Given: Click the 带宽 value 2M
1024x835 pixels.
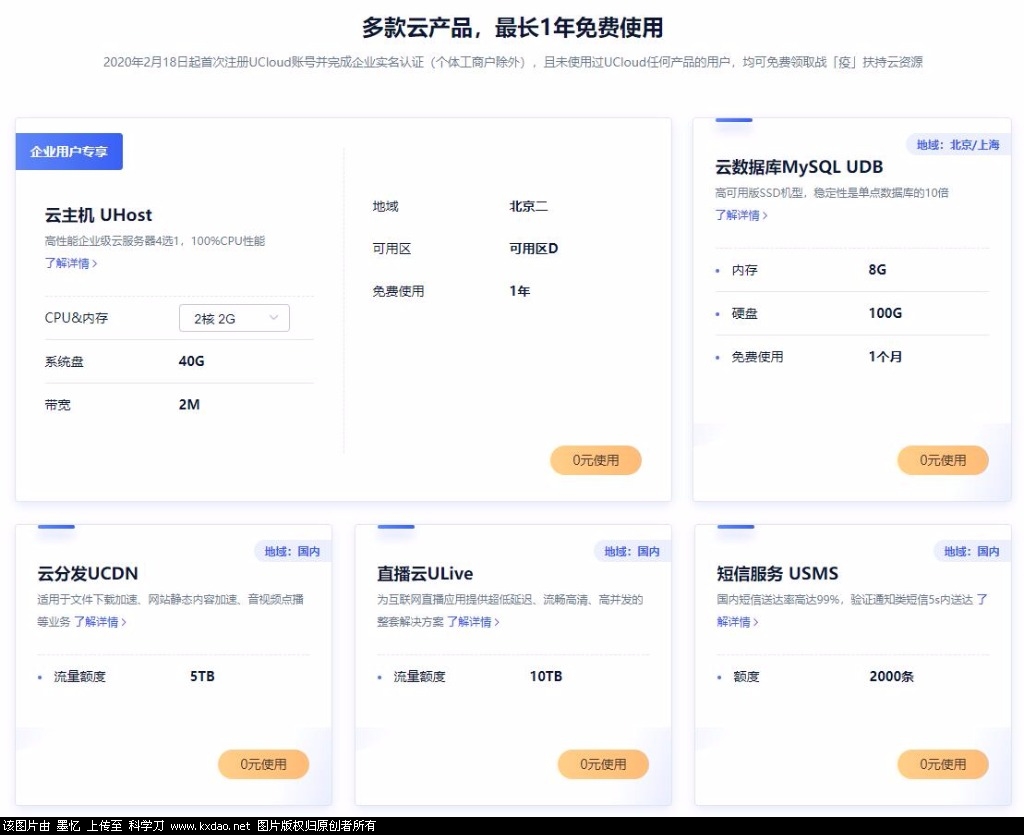Looking at the screenshot, I should 189,405.
